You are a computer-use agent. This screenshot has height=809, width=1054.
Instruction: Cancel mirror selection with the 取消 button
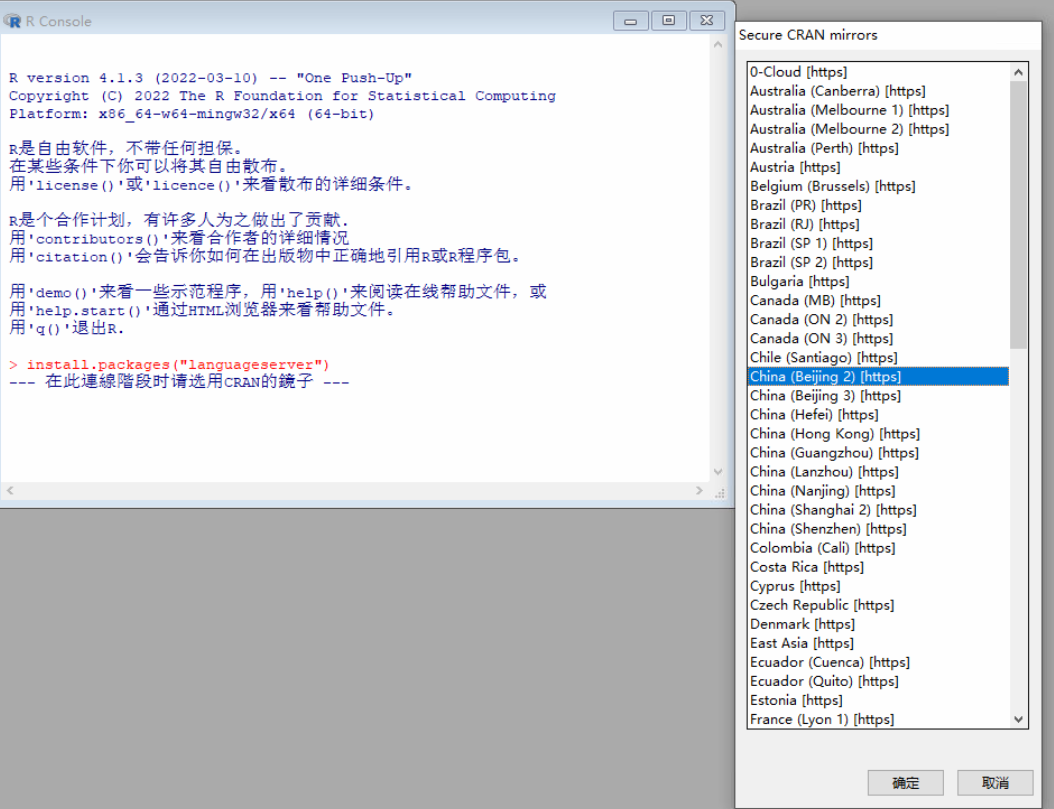[994, 783]
